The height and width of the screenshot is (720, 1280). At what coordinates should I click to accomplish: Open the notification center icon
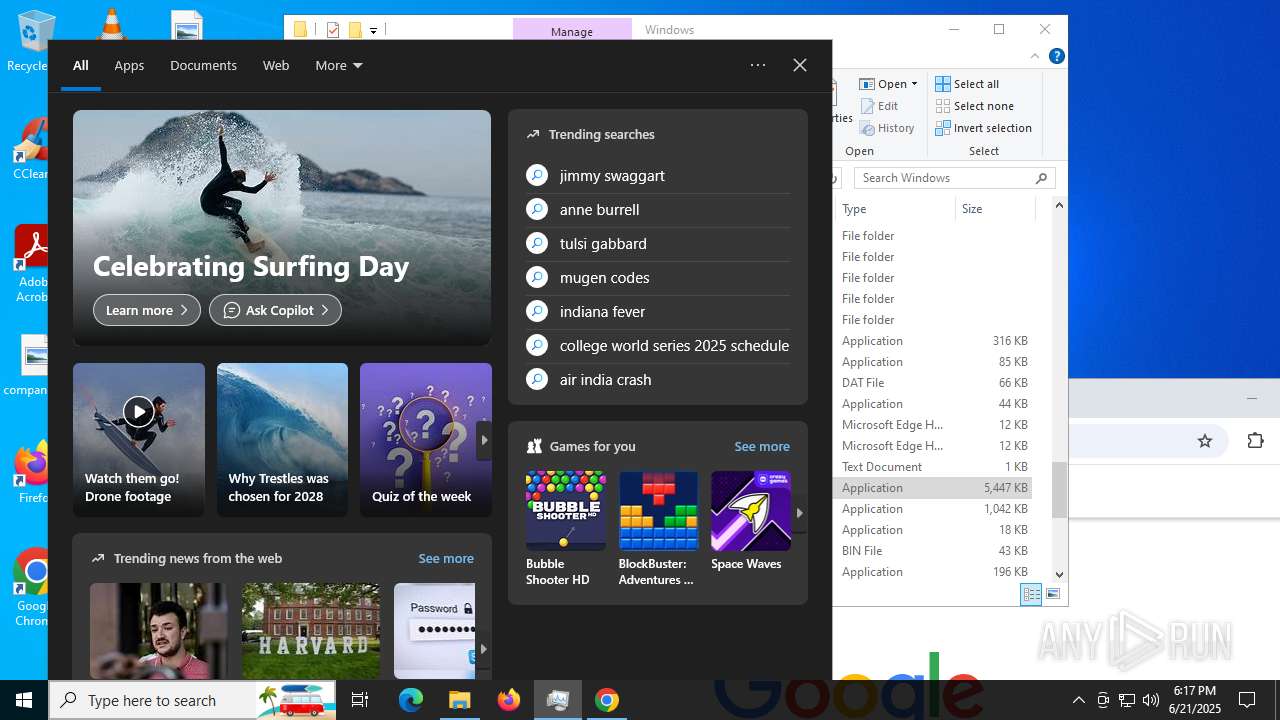1247,700
